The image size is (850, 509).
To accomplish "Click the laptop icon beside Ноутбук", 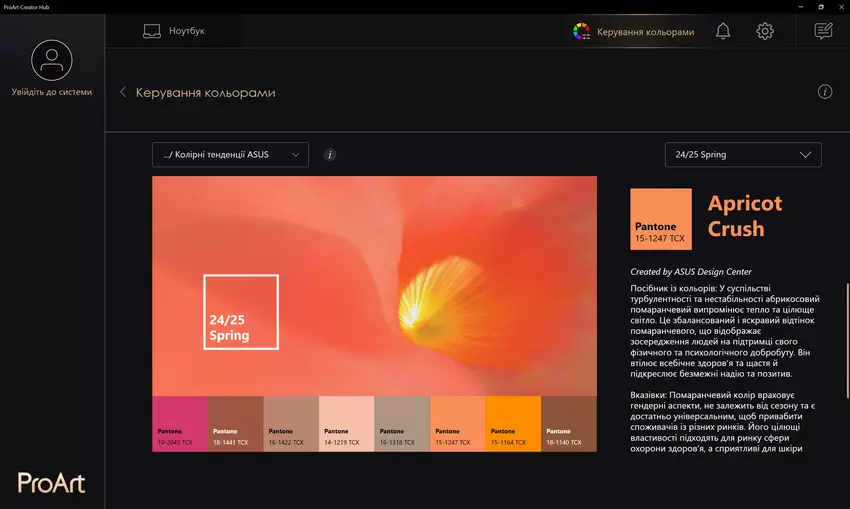I will pos(152,31).
